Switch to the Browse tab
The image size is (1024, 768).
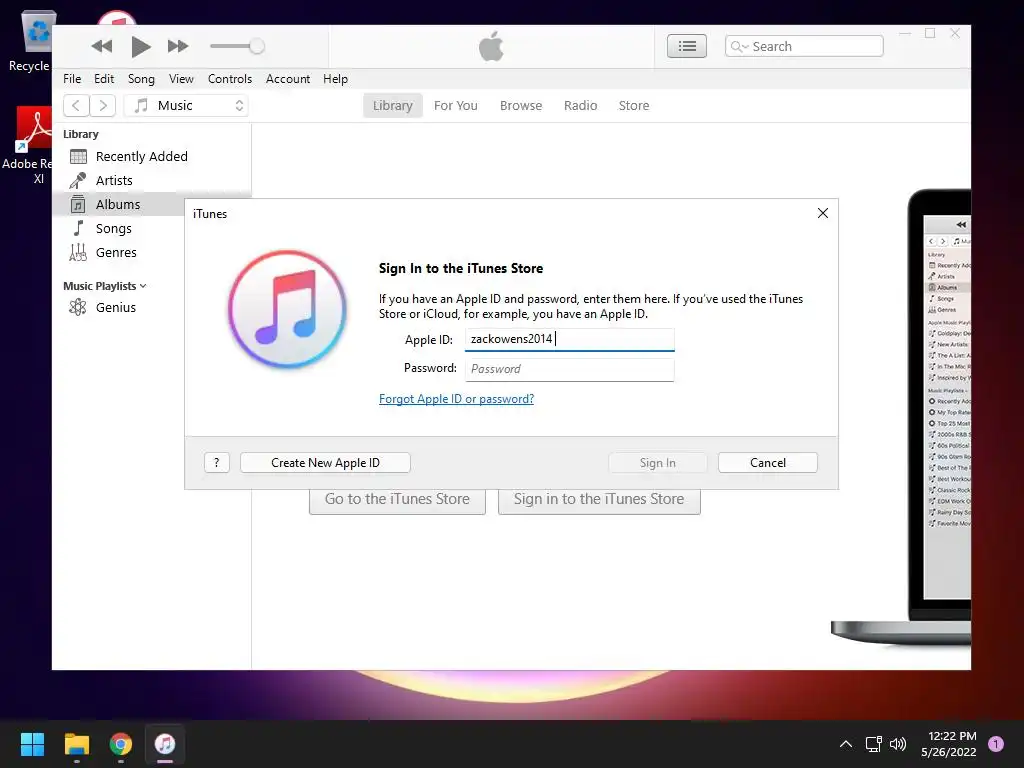520,106
